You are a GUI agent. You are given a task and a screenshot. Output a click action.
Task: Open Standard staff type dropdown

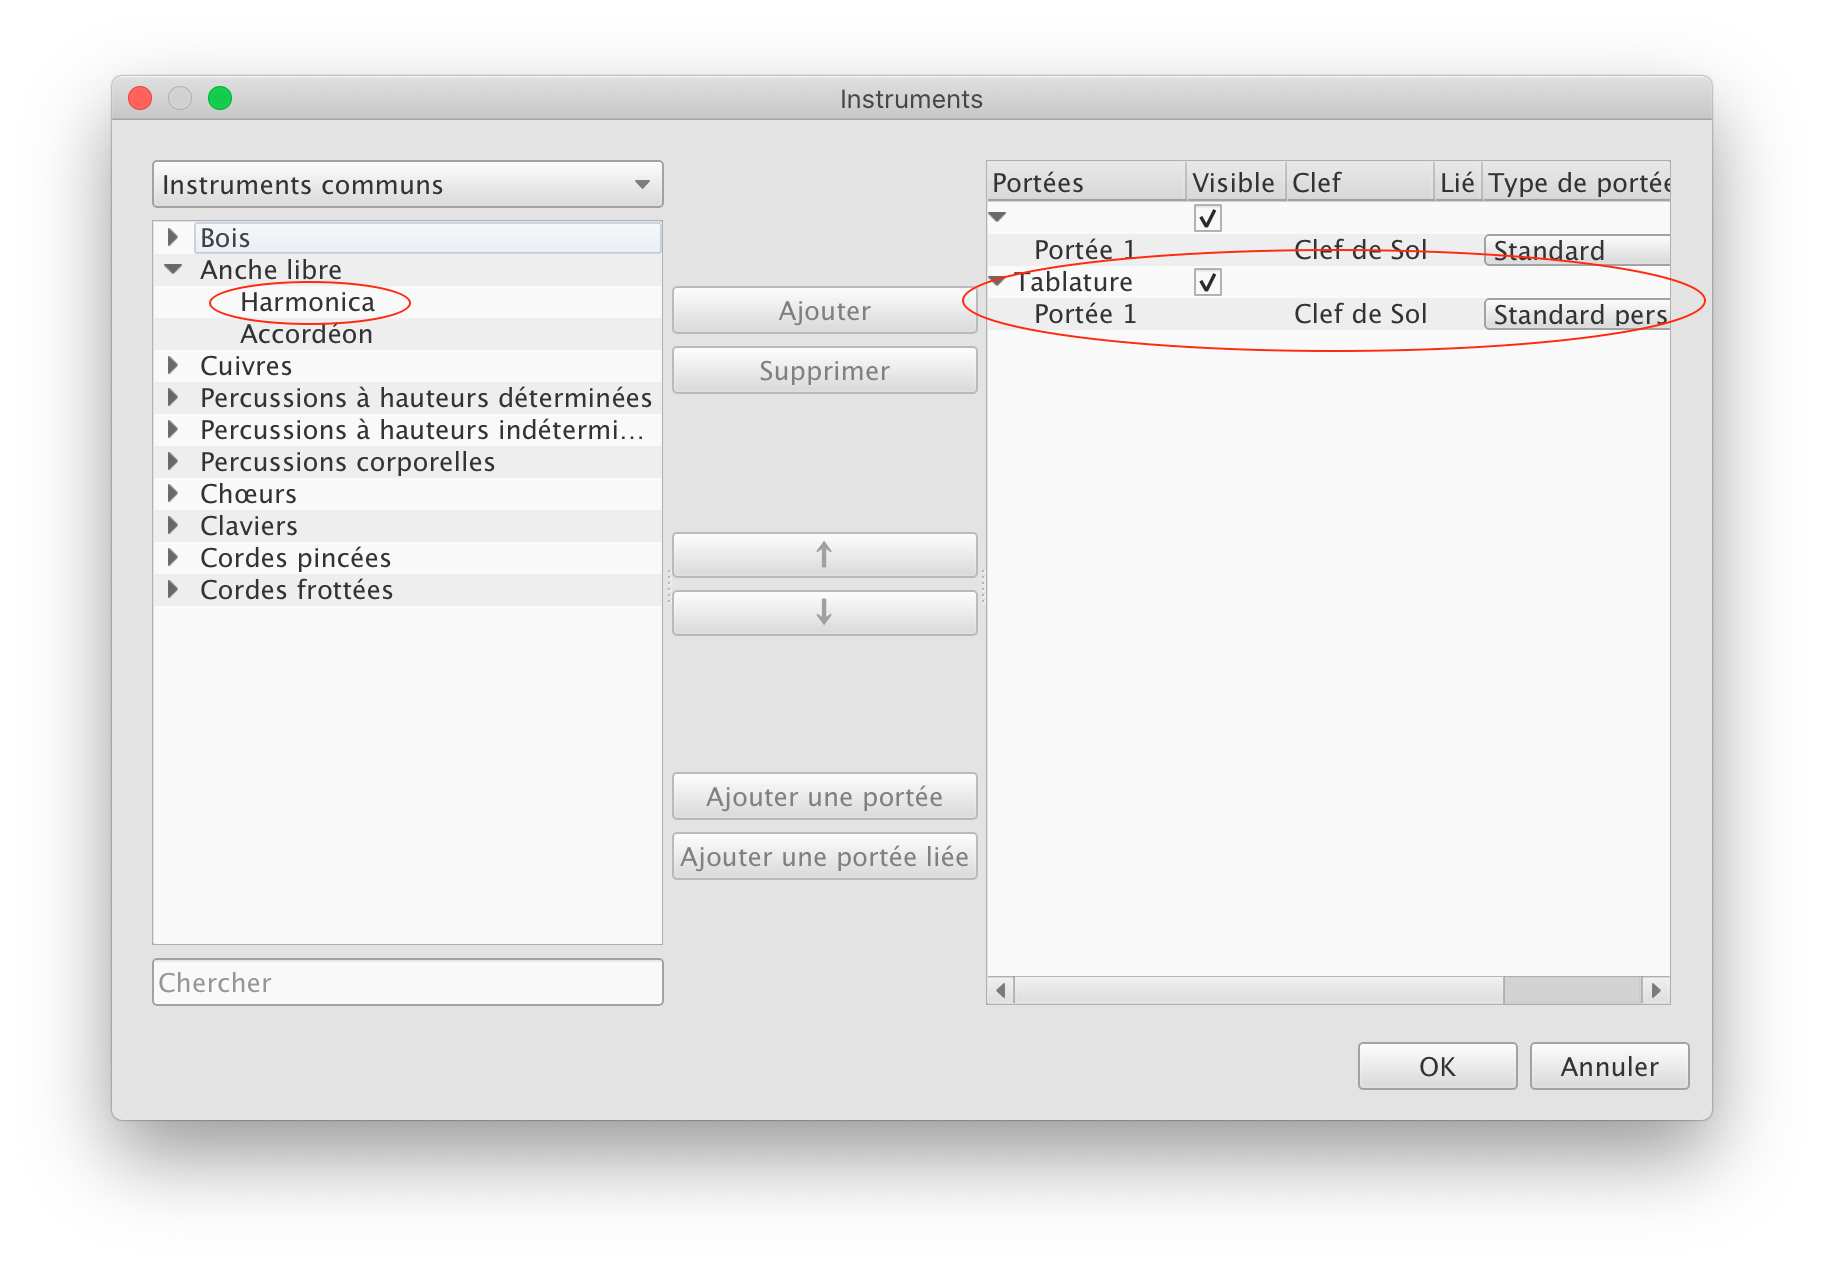[x=1576, y=250]
